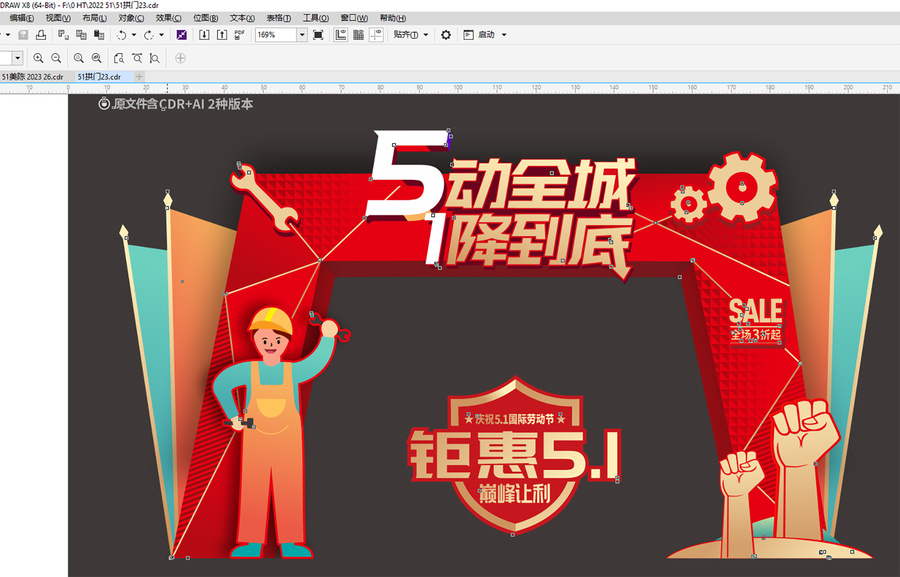Open the 视图(V) menu
Viewport: 900px width, 577px height.
tap(58, 18)
